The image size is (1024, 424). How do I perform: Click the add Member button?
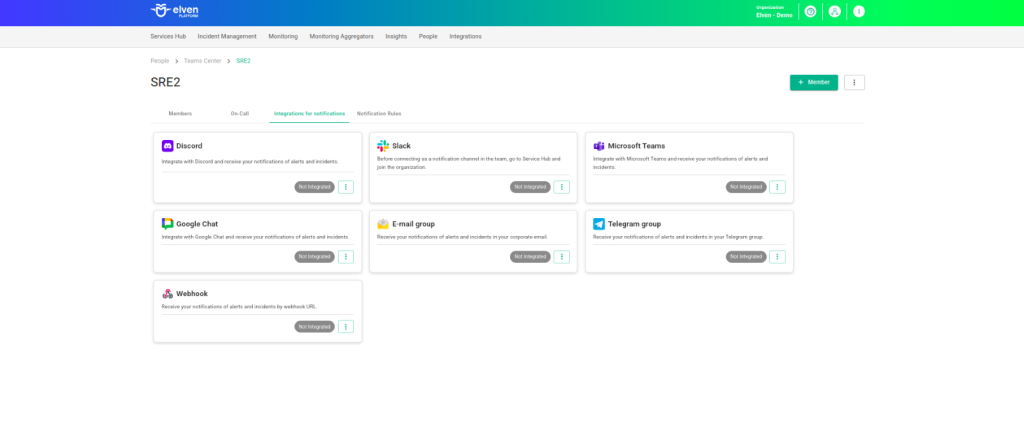(813, 82)
